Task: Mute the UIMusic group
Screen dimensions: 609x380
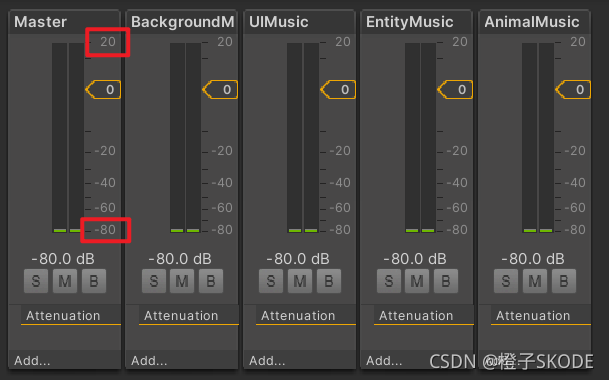Action: coord(300,281)
